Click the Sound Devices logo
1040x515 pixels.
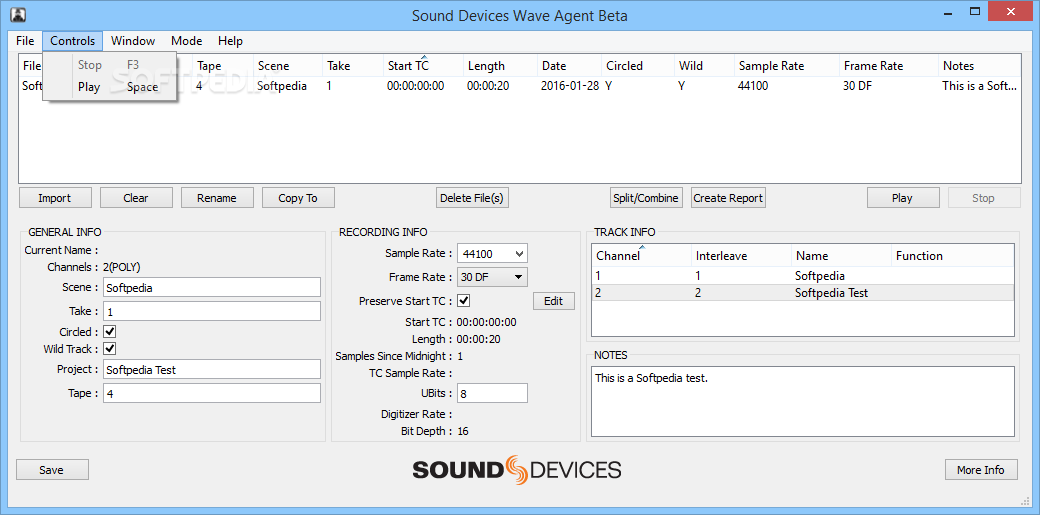[x=517, y=470]
